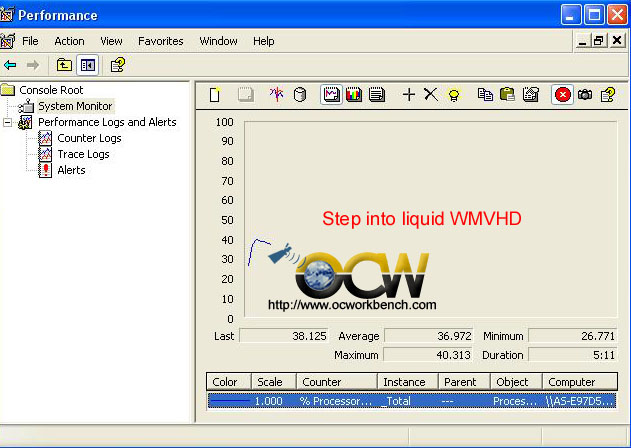
Task: Collapse Performance Logs and Alerts node
Action: (x=8, y=122)
